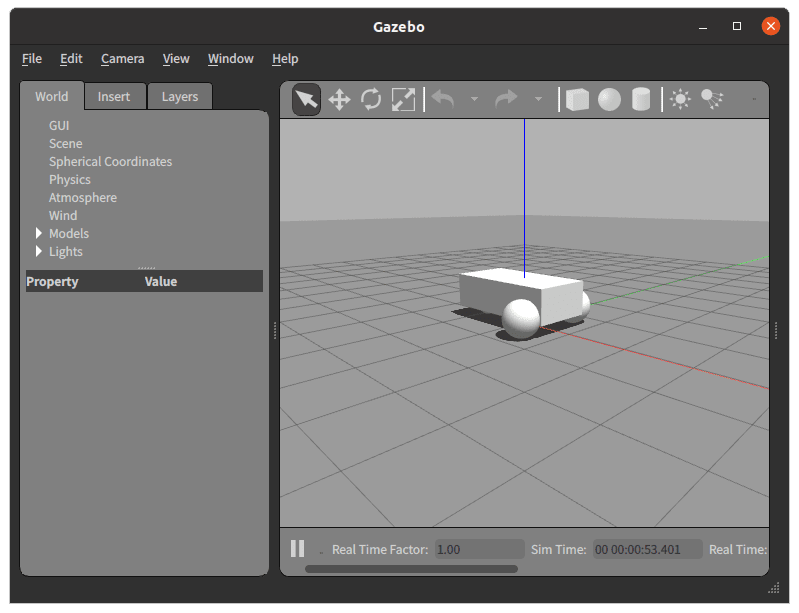This screenshot has width=799, height=613.
Task: Open the View menu
Action: click(x=176, y=59)
